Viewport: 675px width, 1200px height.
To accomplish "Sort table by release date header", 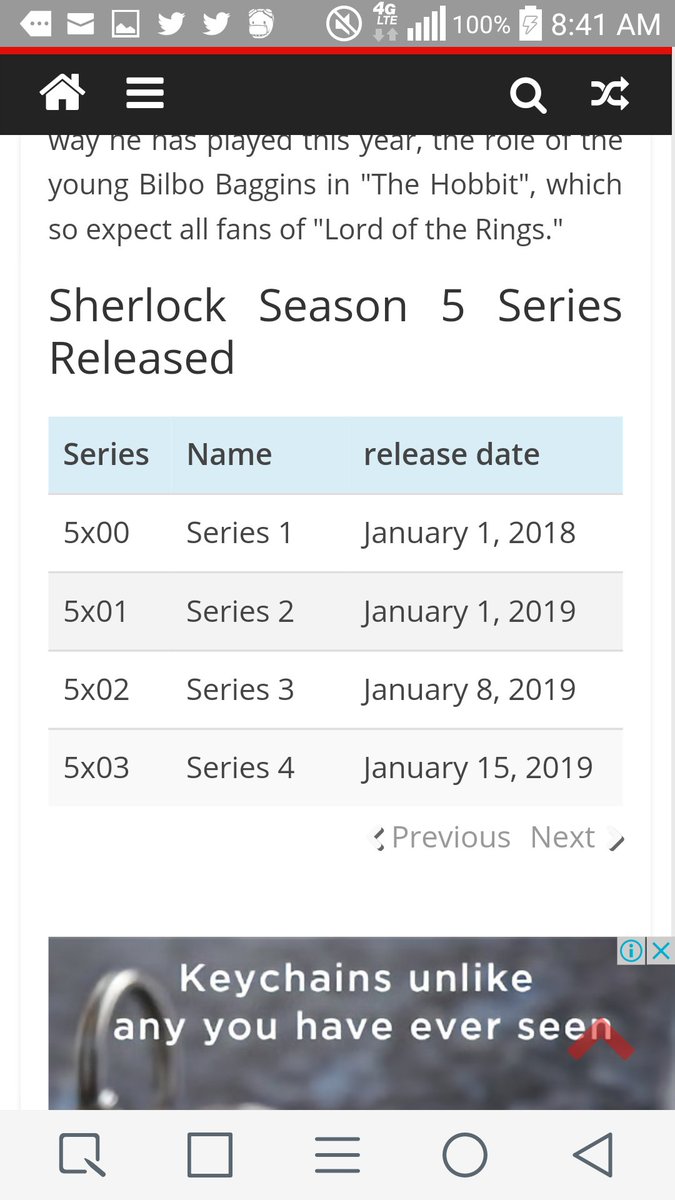I will pyautogui.click(x=451, y=455).
